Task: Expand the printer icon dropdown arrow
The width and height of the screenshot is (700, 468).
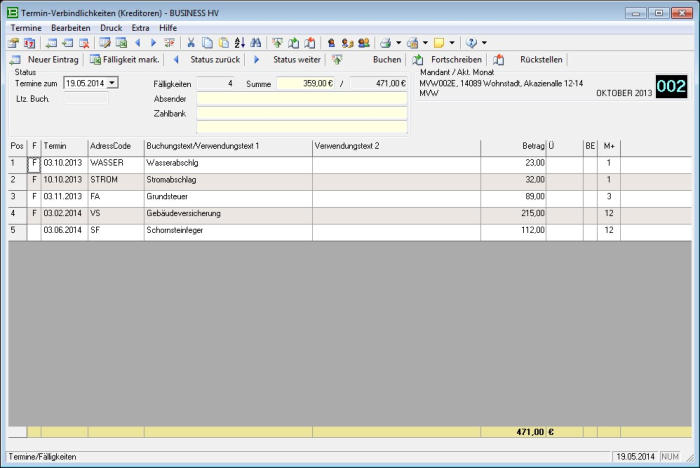Action: pyautogui.click(x=398, y=43)
